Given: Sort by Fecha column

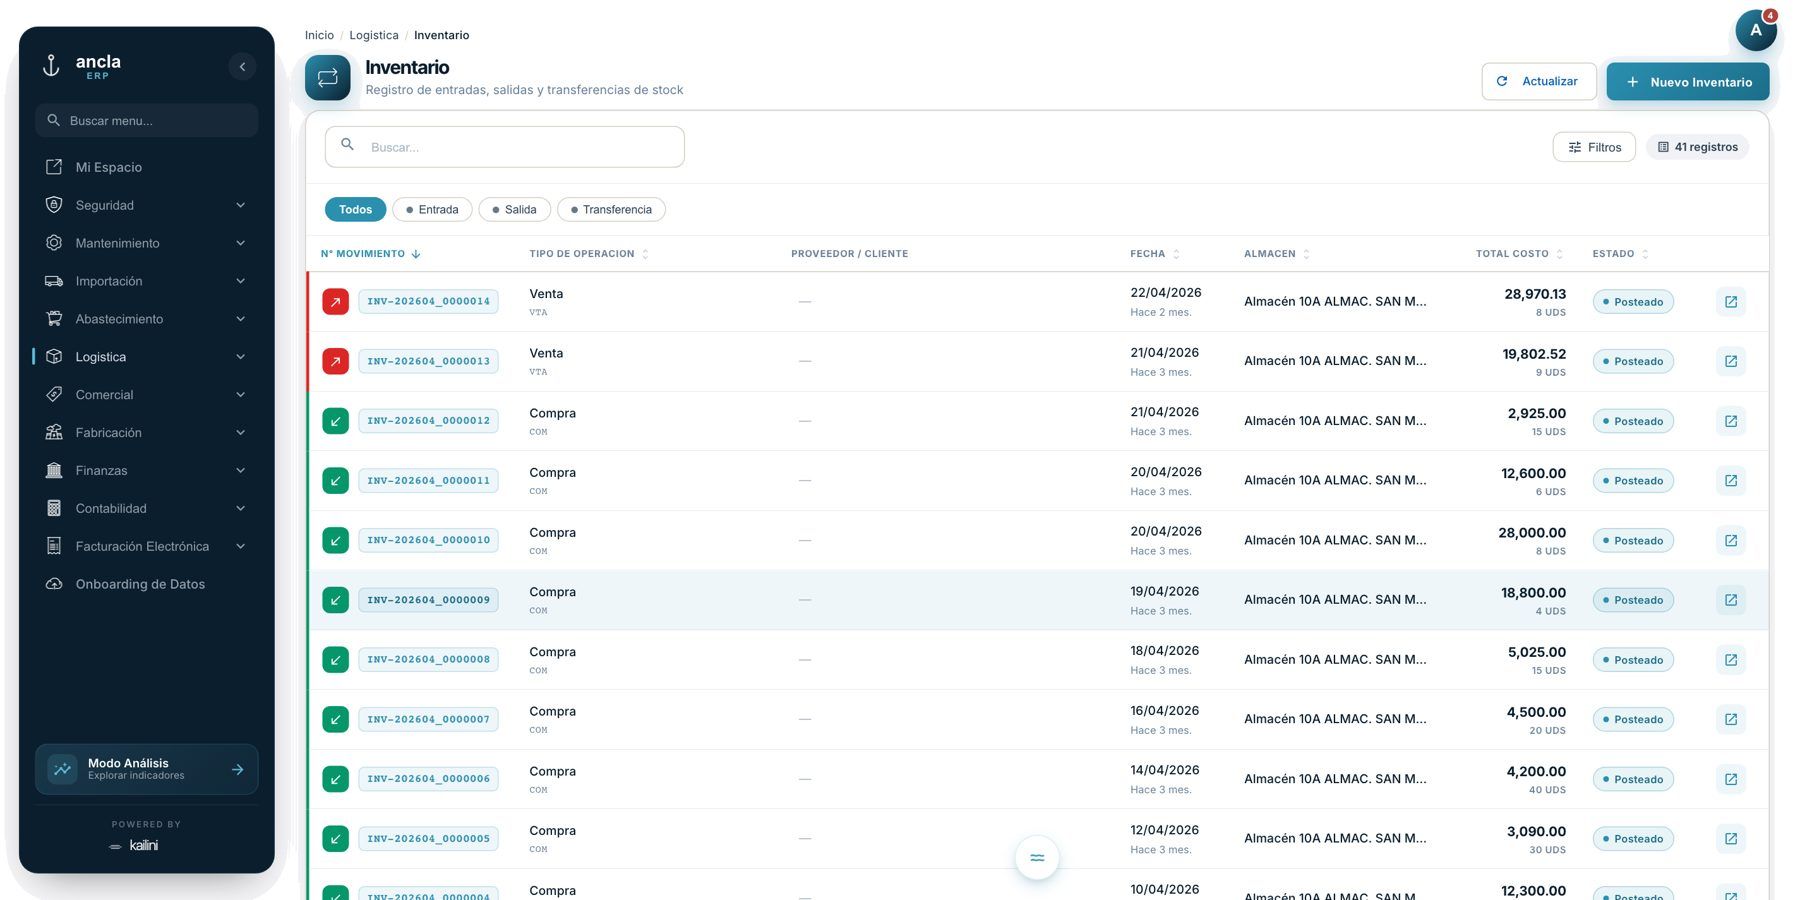Looking at the screenshot, I should click(1155, 254).
